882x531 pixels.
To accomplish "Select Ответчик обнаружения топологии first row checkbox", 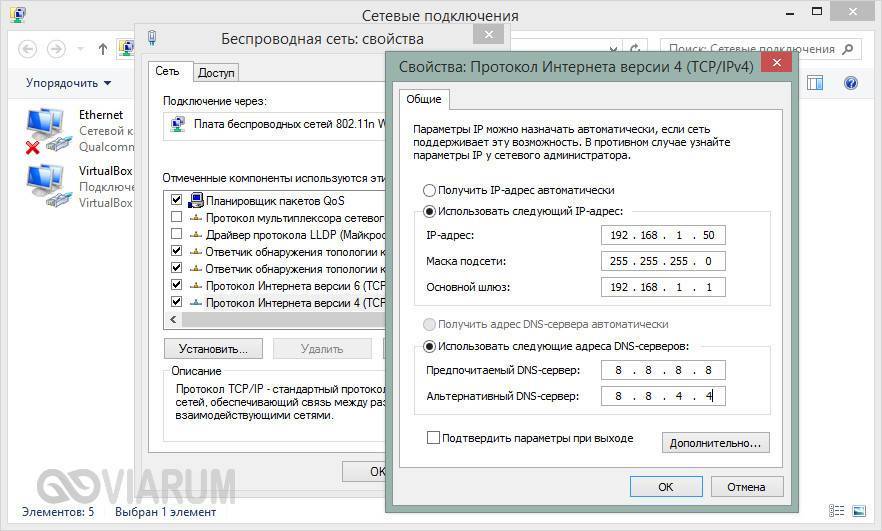I will point(177,250).
